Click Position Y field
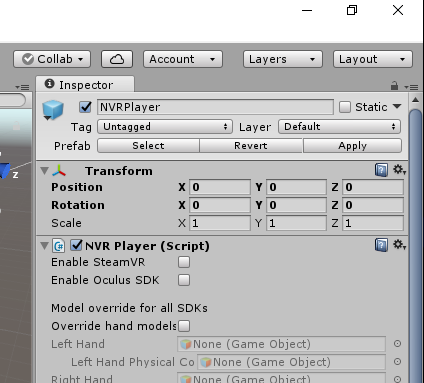This screenshot has height=383, width=424. click(296, 187)
